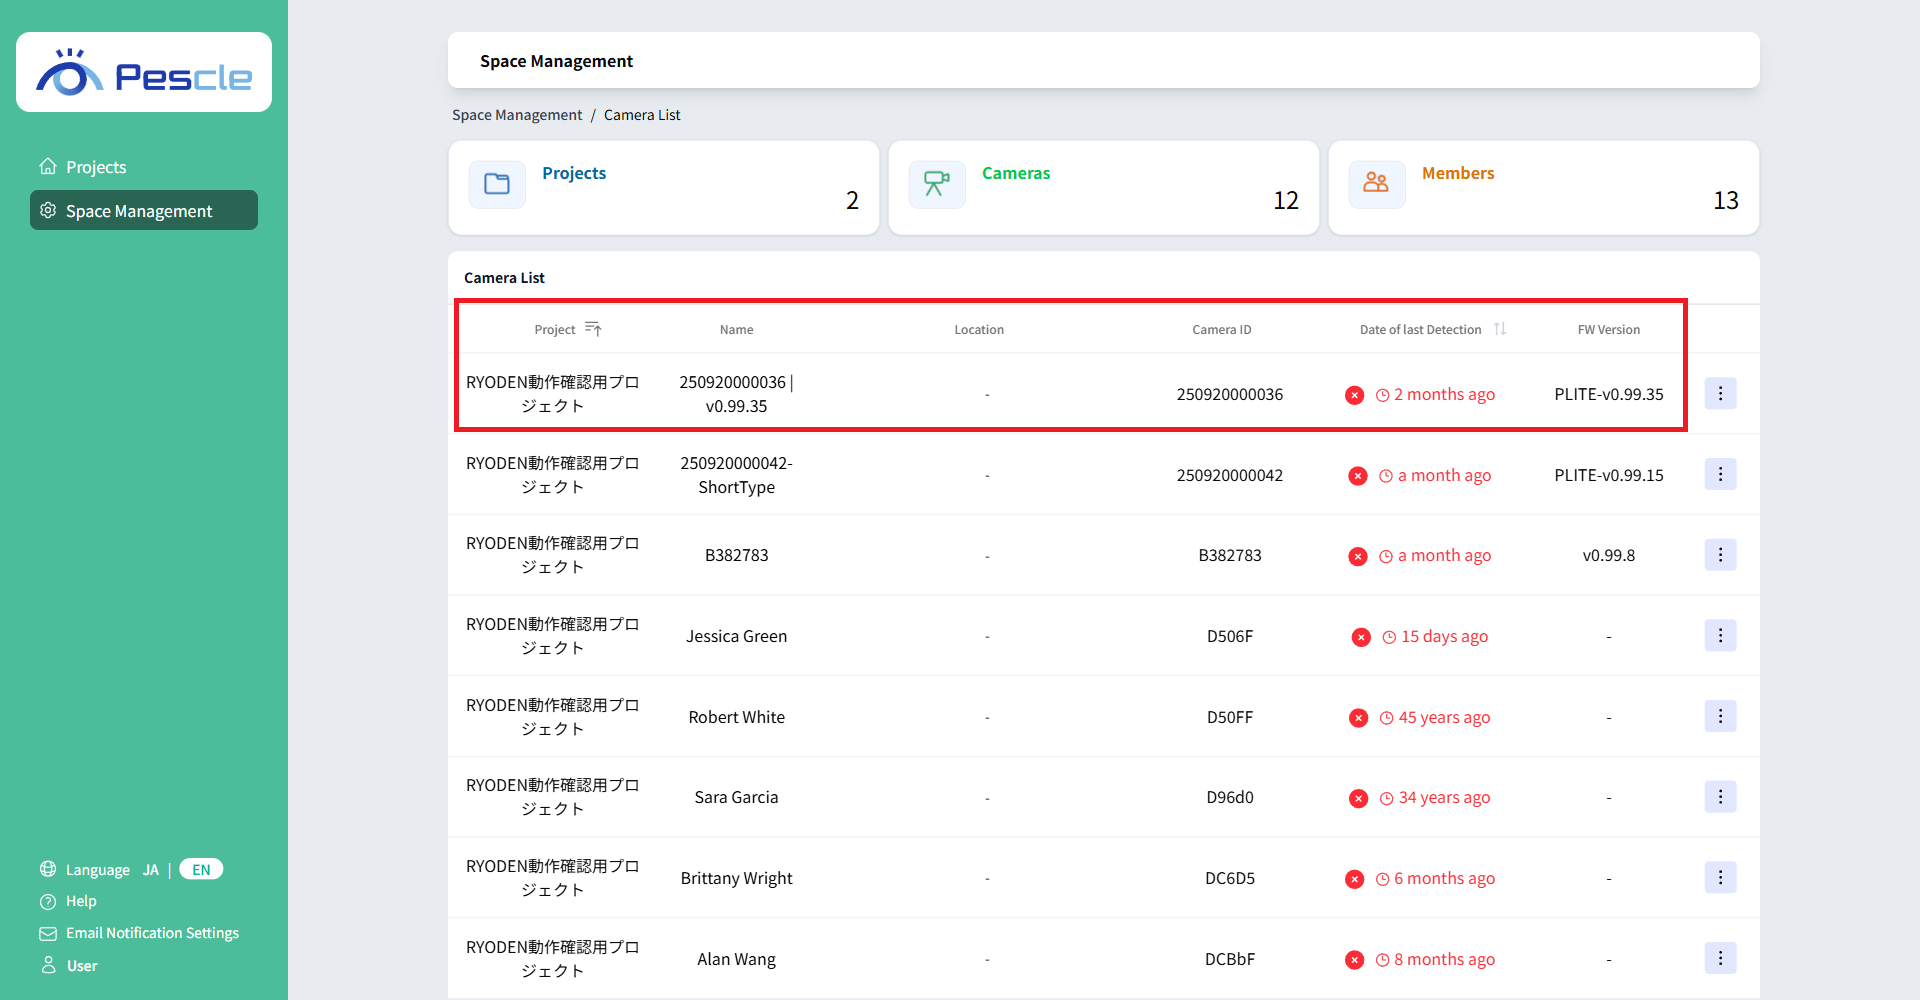This screenshot has width=1920, height=1000.
Task: Sort by Project column ascending icon
Action: (593, 329)
